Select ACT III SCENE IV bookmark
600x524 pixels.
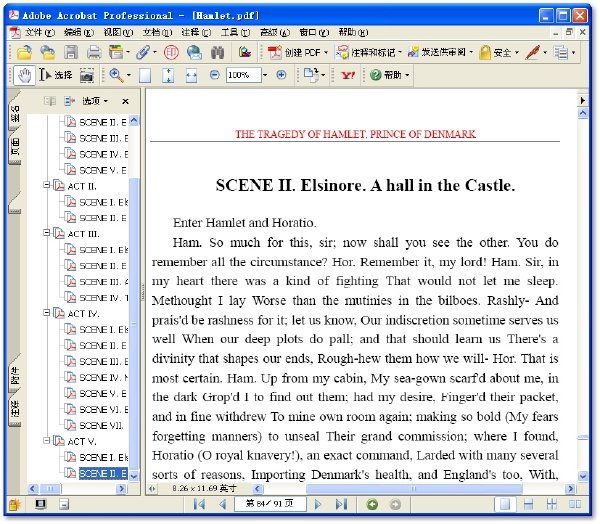point(104,297)
